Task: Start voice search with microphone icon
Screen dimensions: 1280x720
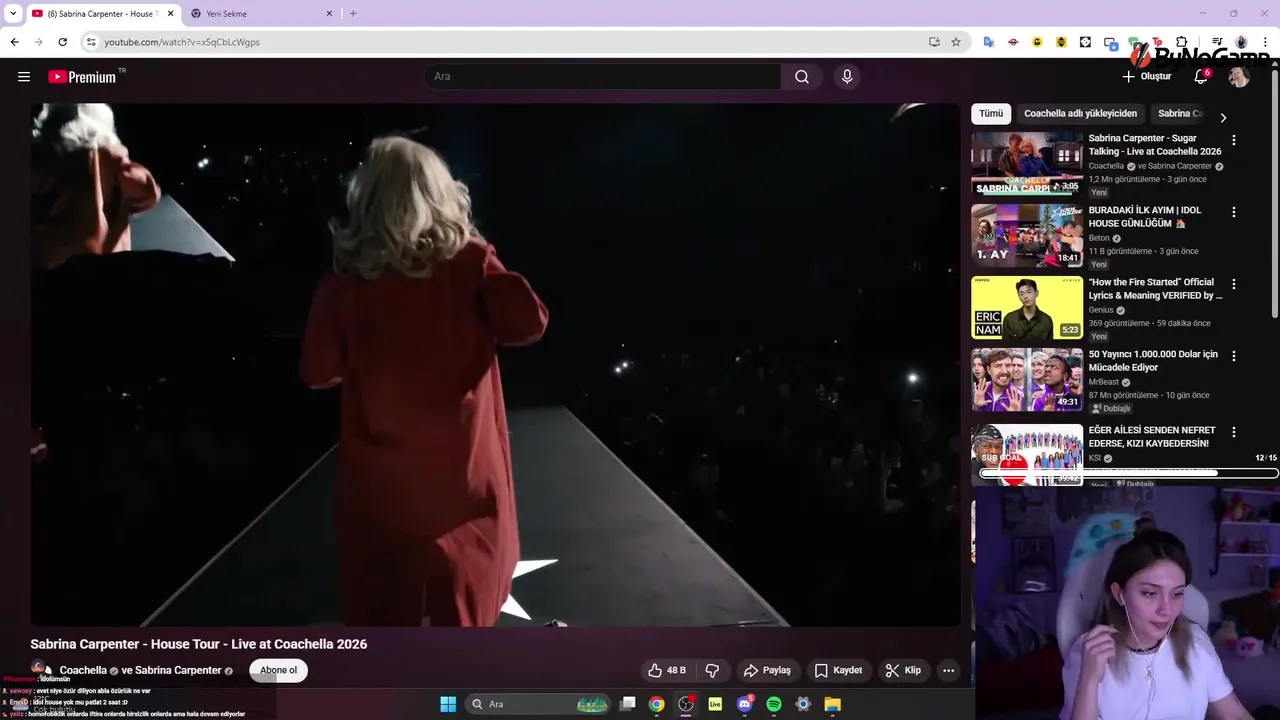Action: point(847,76)
